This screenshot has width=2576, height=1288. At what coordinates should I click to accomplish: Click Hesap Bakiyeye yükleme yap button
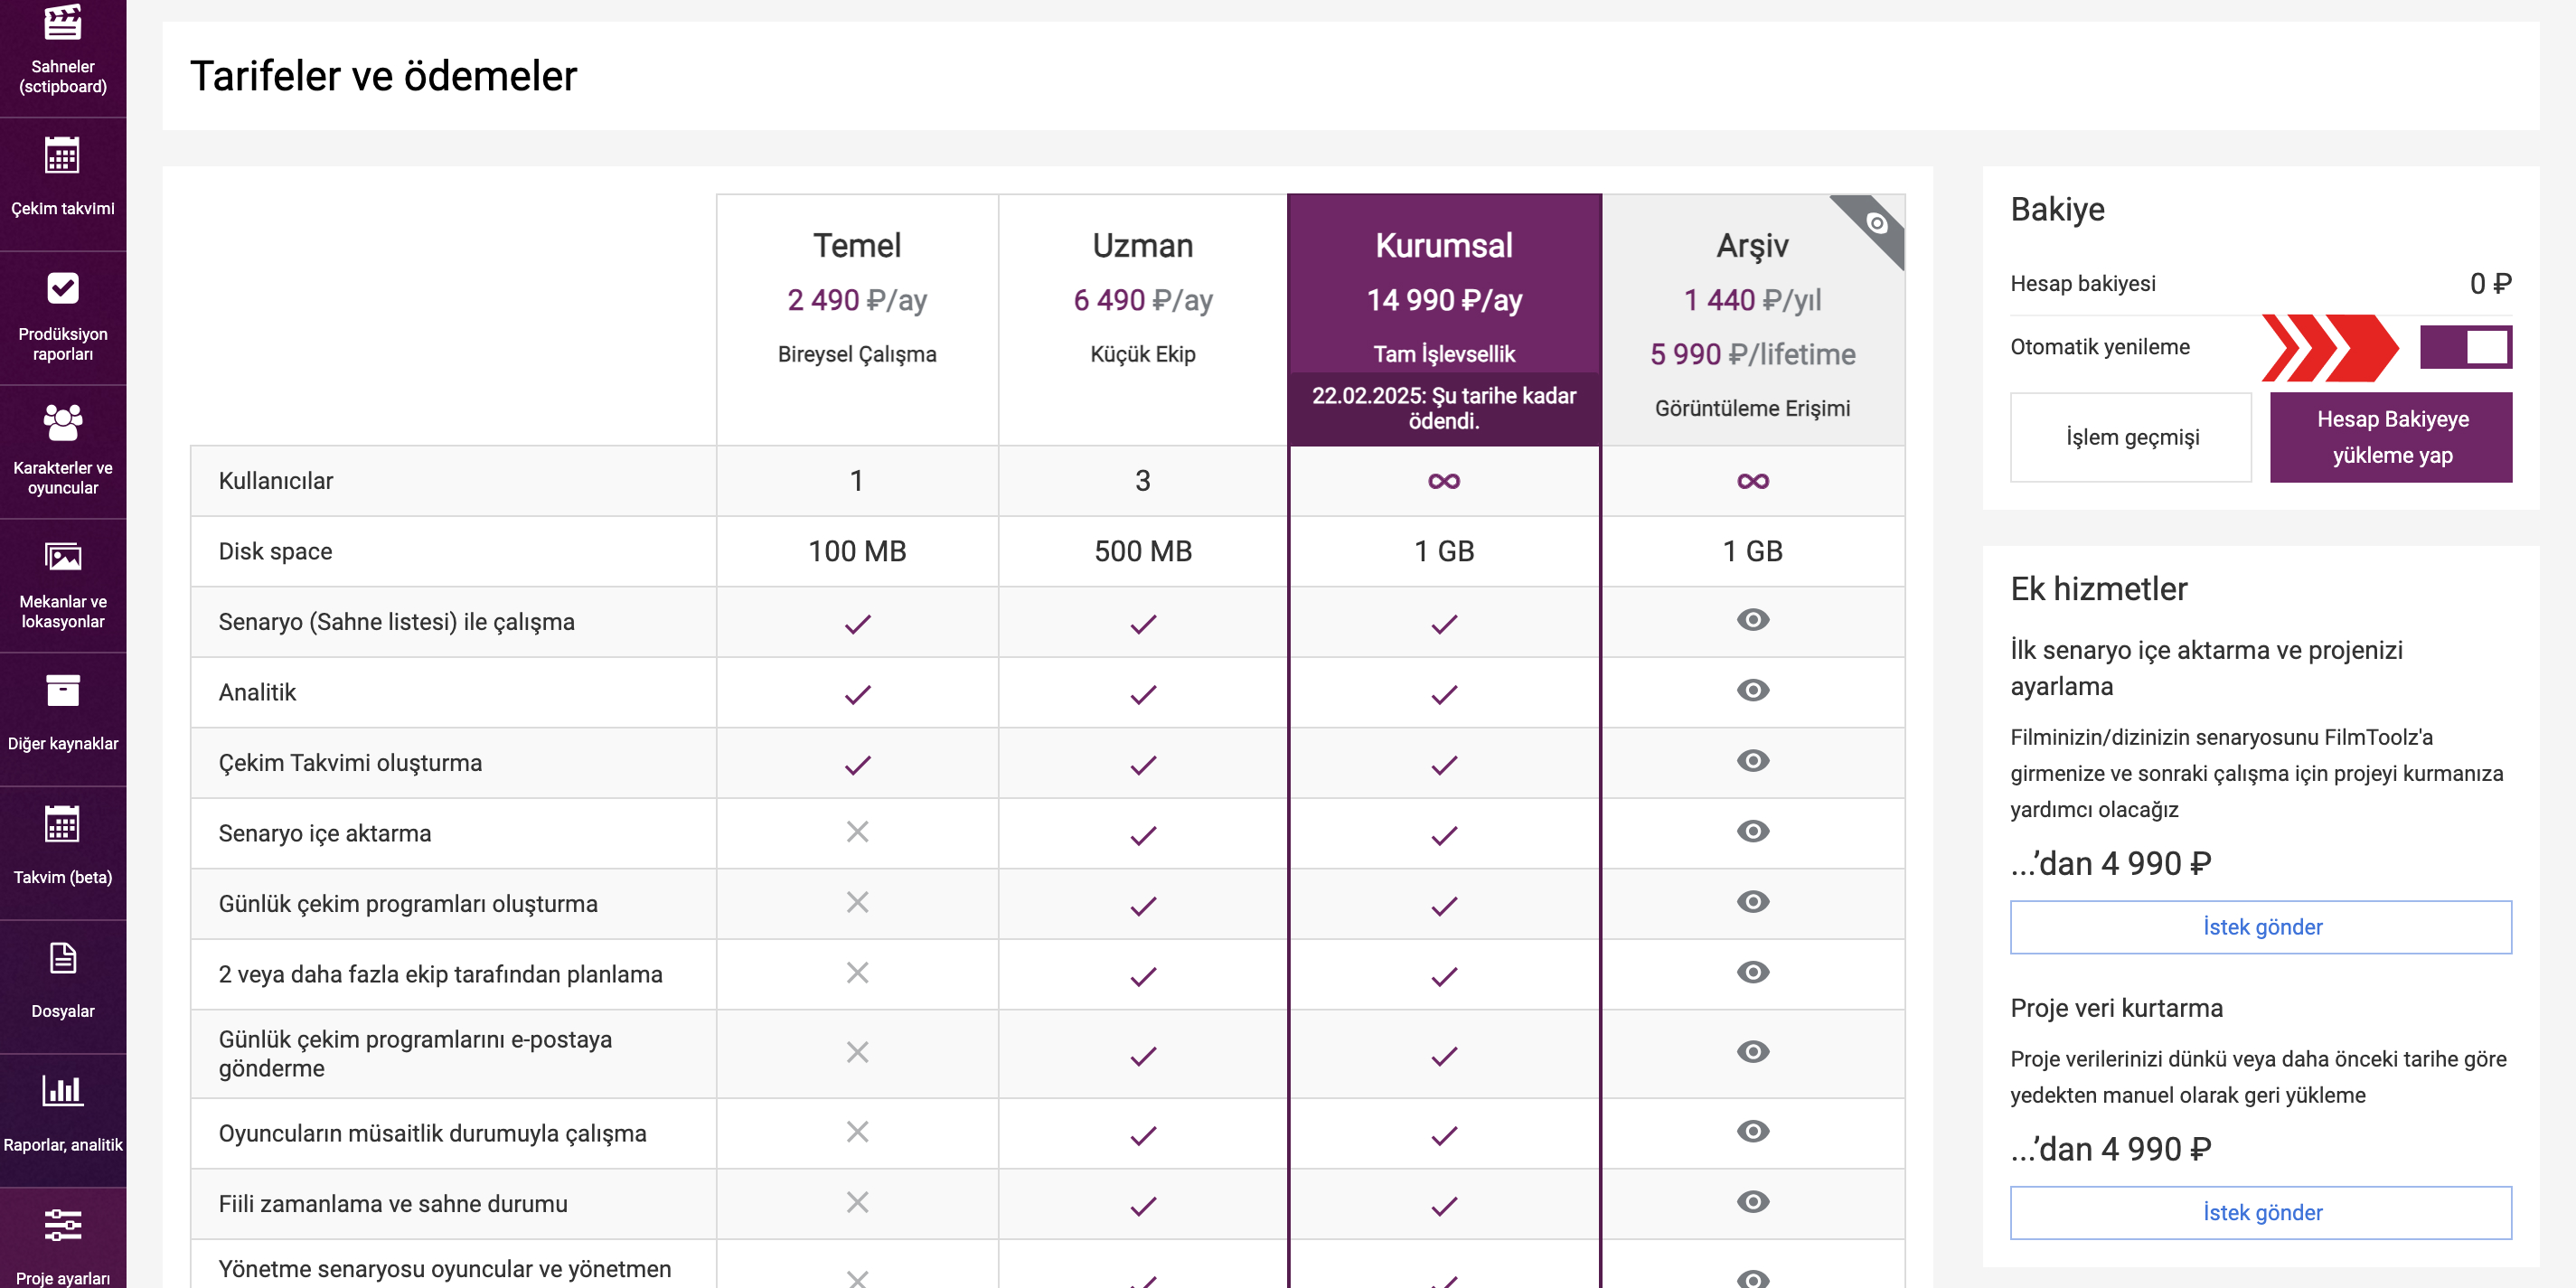click(2391, 437)
